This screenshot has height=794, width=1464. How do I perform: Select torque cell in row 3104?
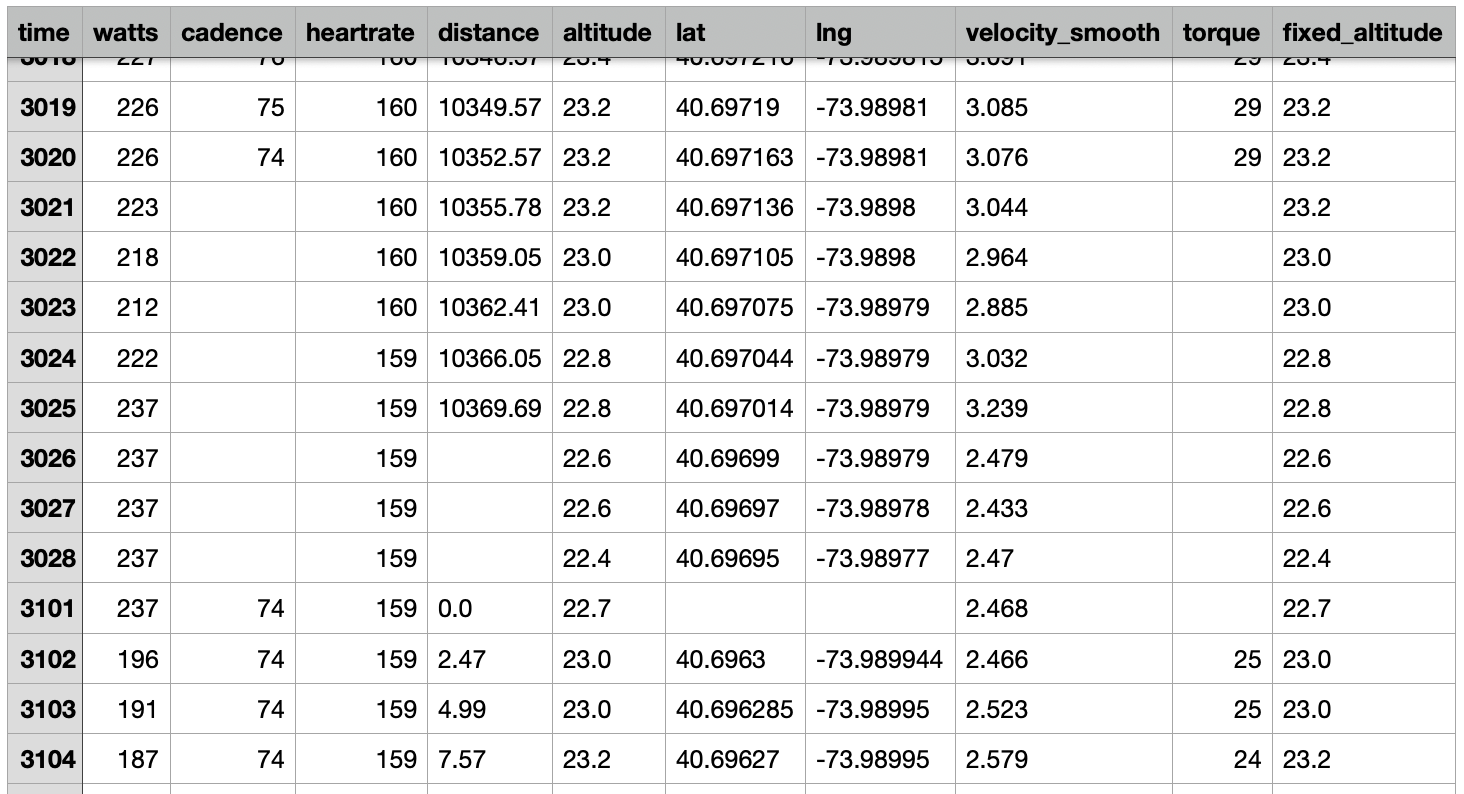coord(1222,759)
